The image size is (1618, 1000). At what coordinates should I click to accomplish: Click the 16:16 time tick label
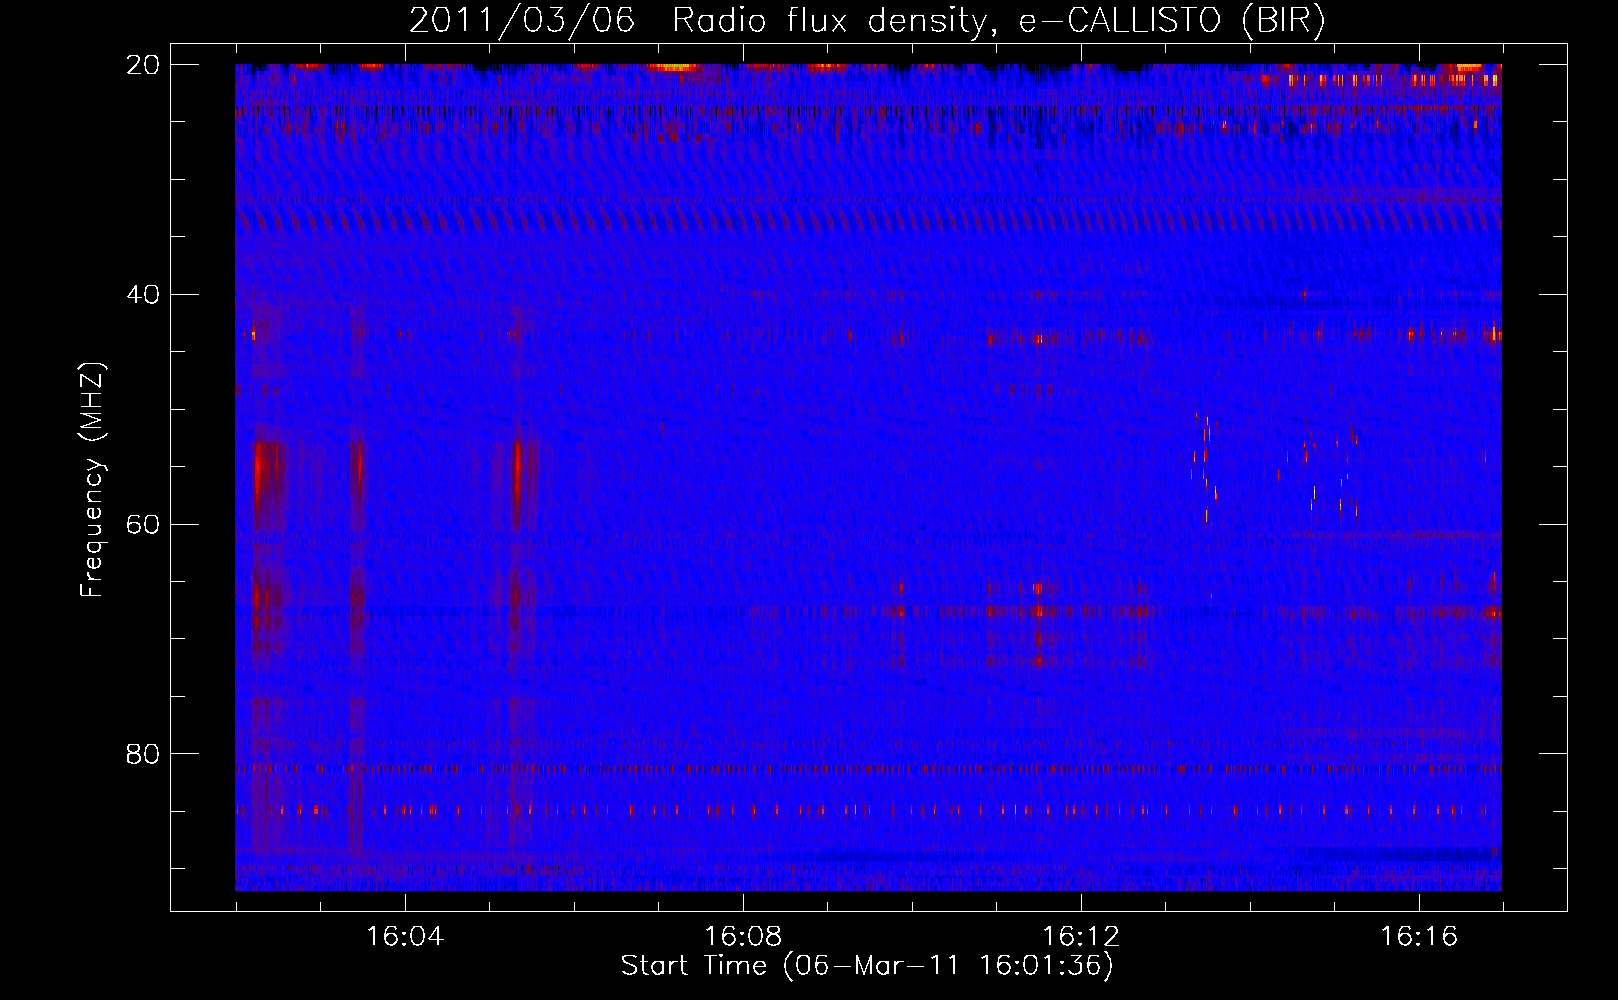click(x=1419, y=937)
